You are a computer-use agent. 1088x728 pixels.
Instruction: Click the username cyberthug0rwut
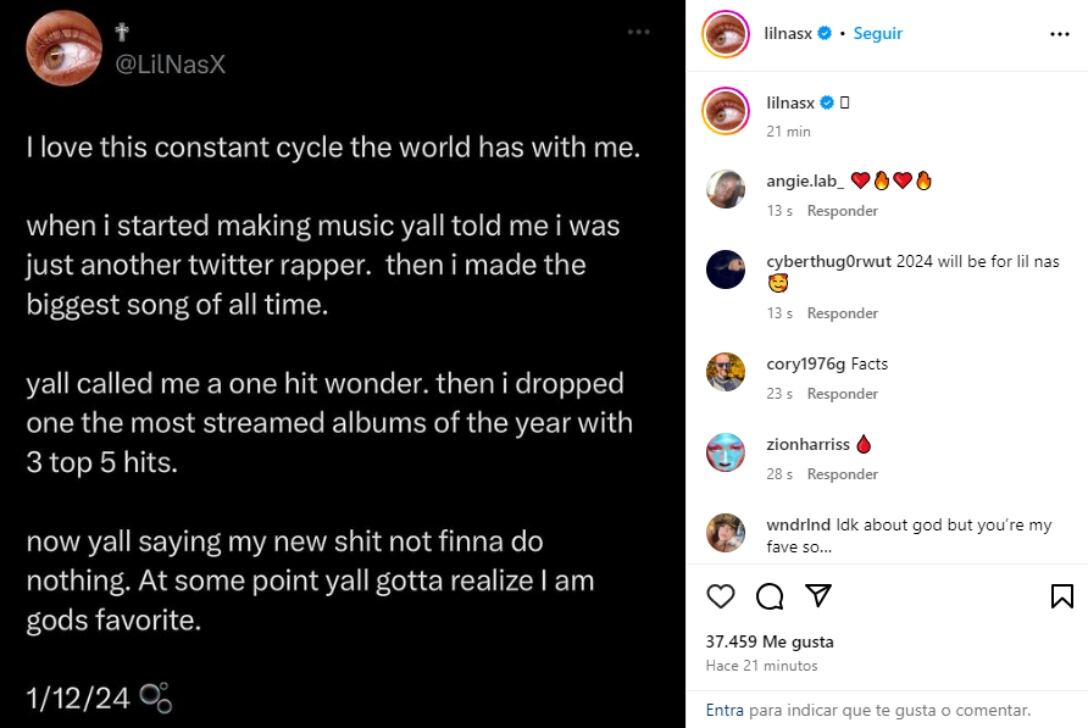tap(831, 259)
